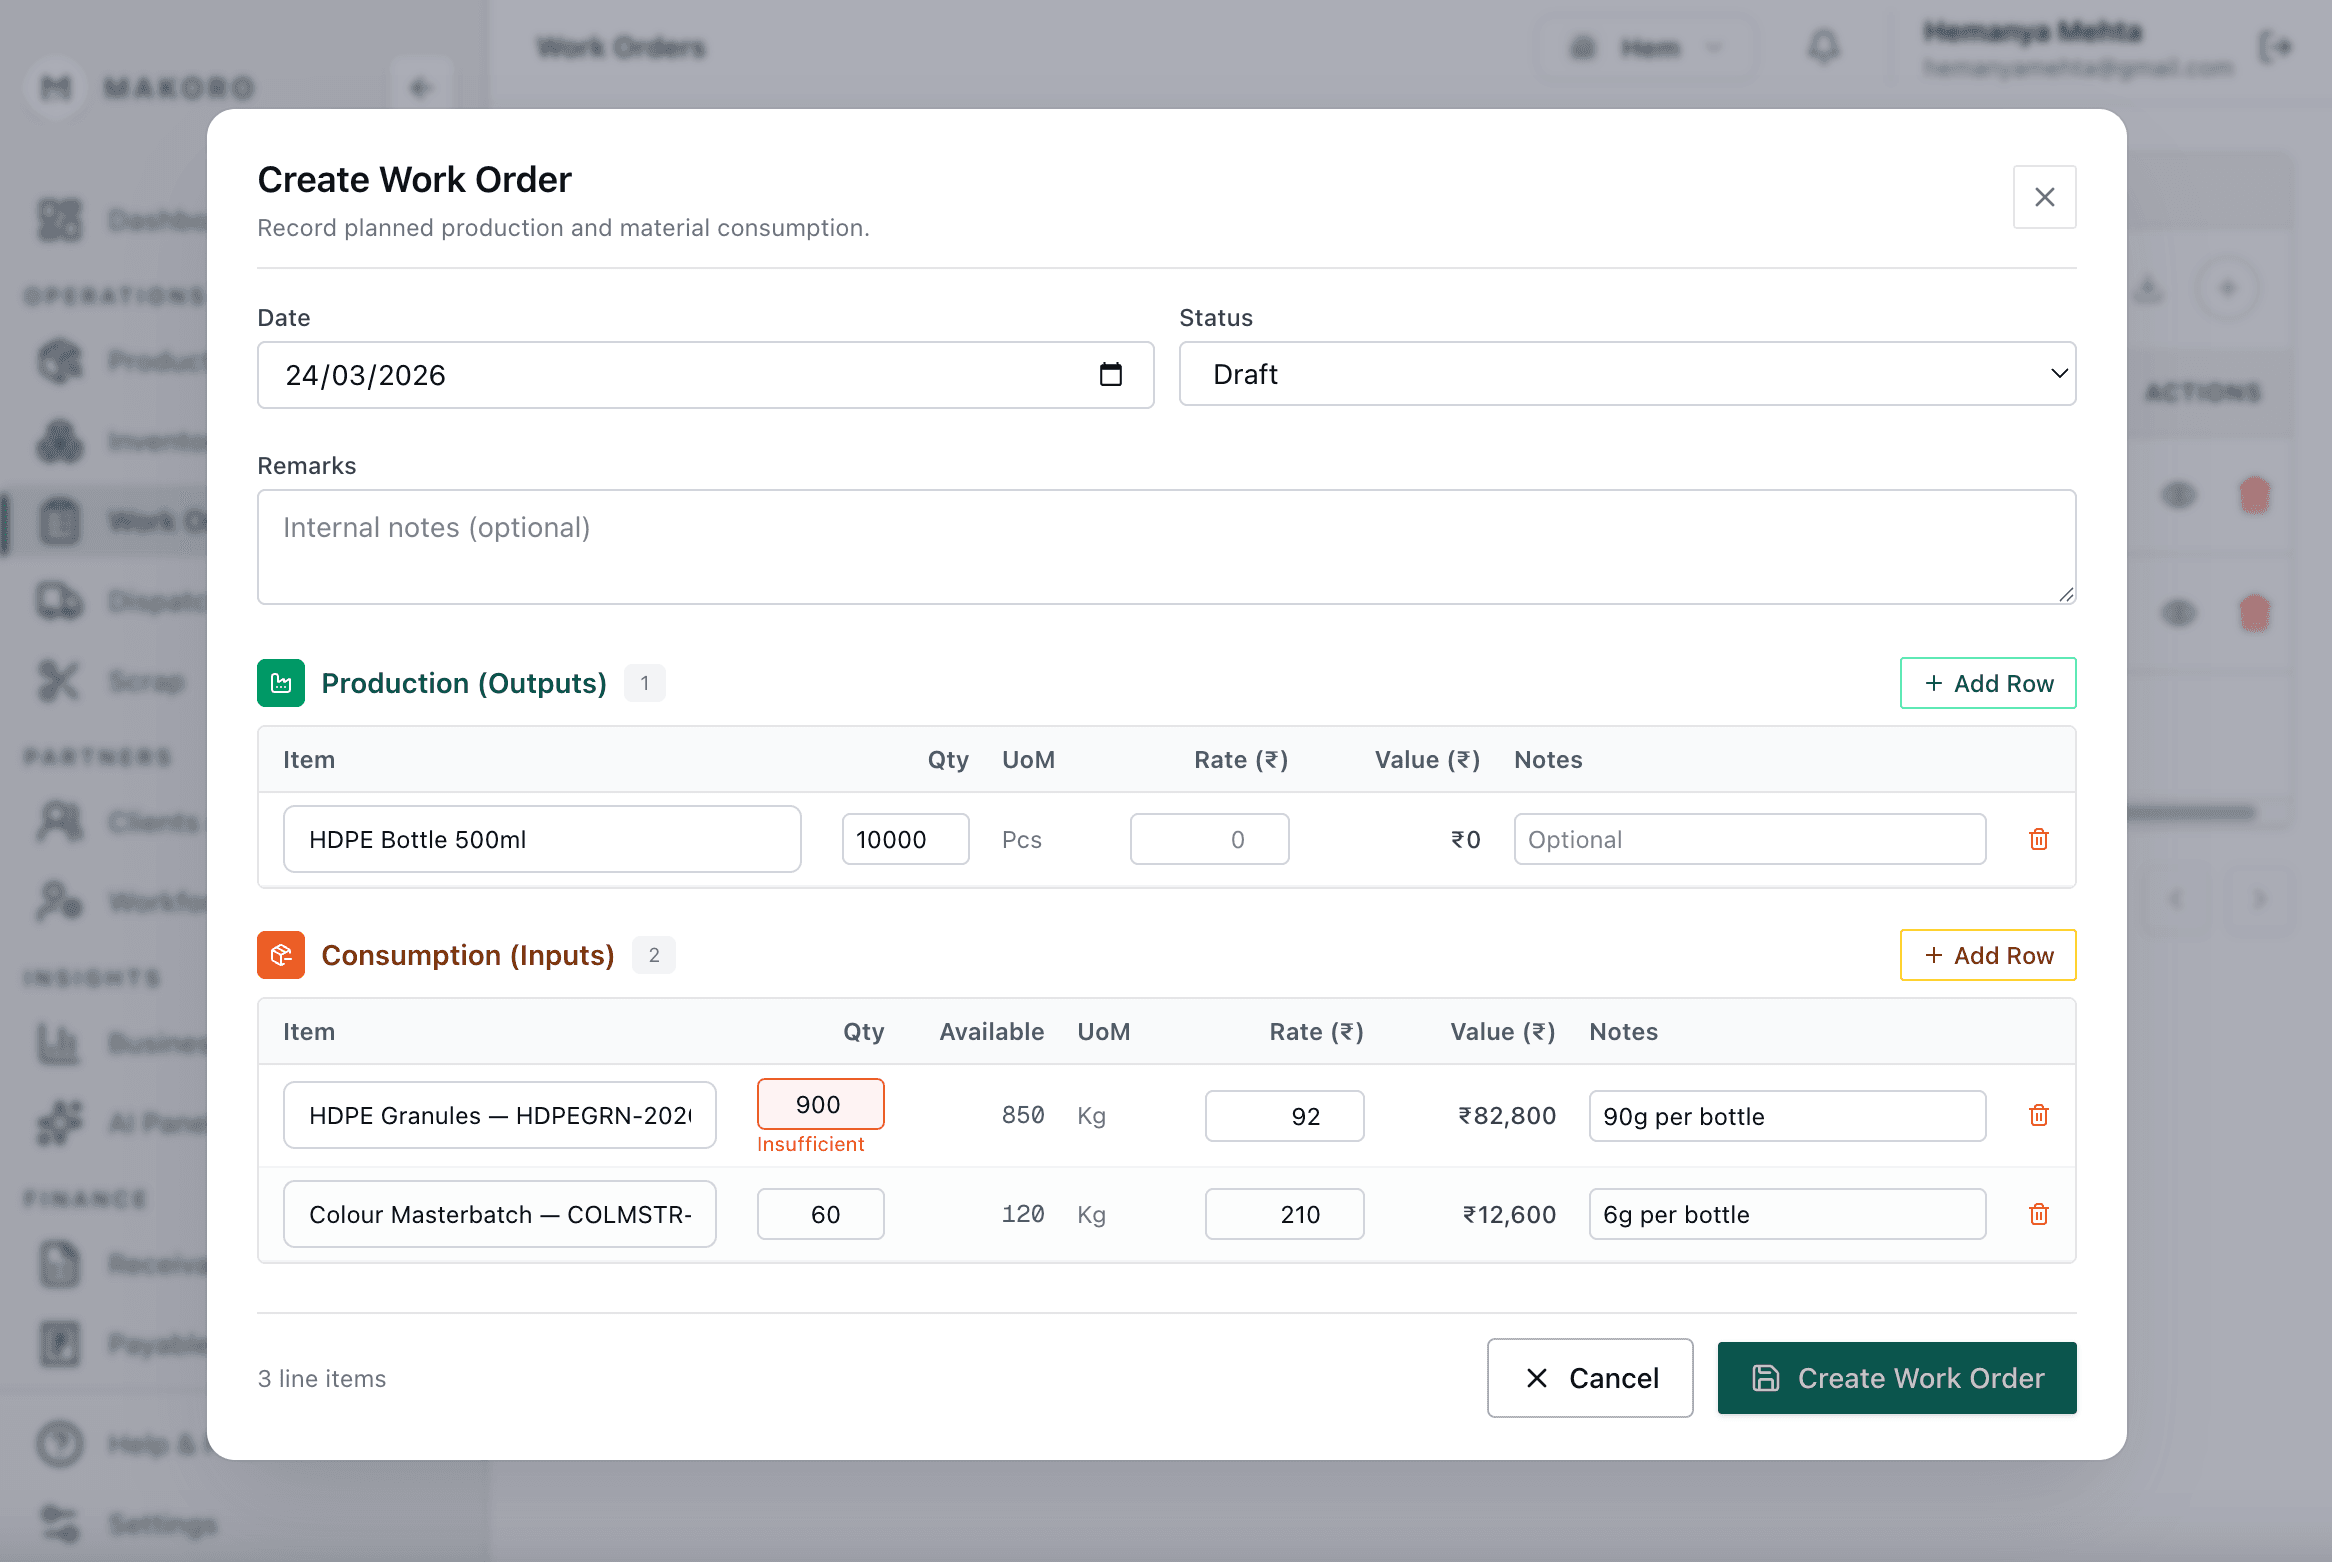
Task: Click the Rate field showing 92
Action: pyautogui.click(x=1284, y=1116)
